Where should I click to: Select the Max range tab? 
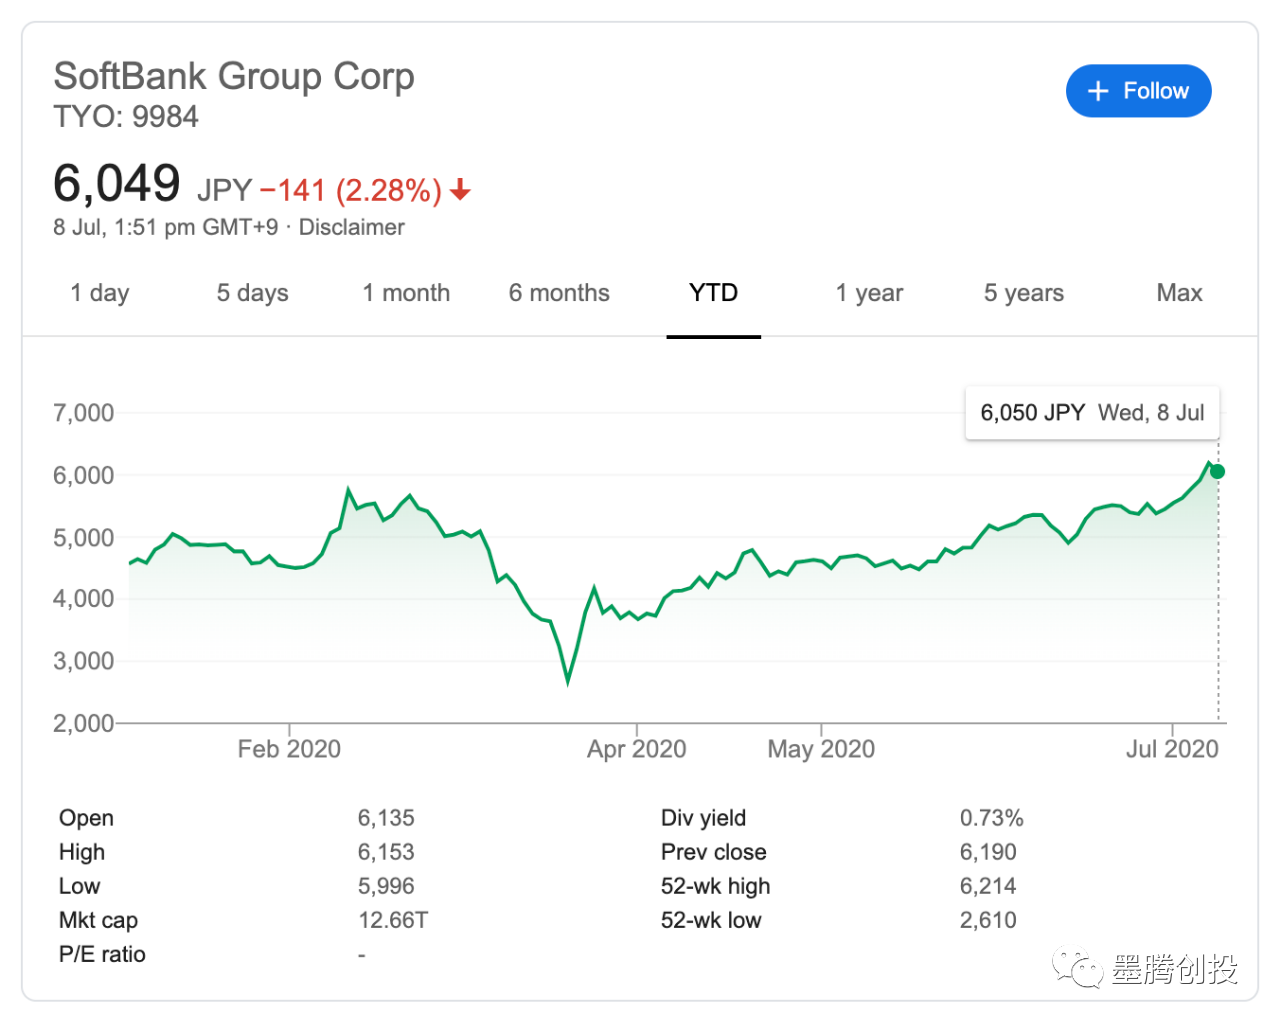1179,293
